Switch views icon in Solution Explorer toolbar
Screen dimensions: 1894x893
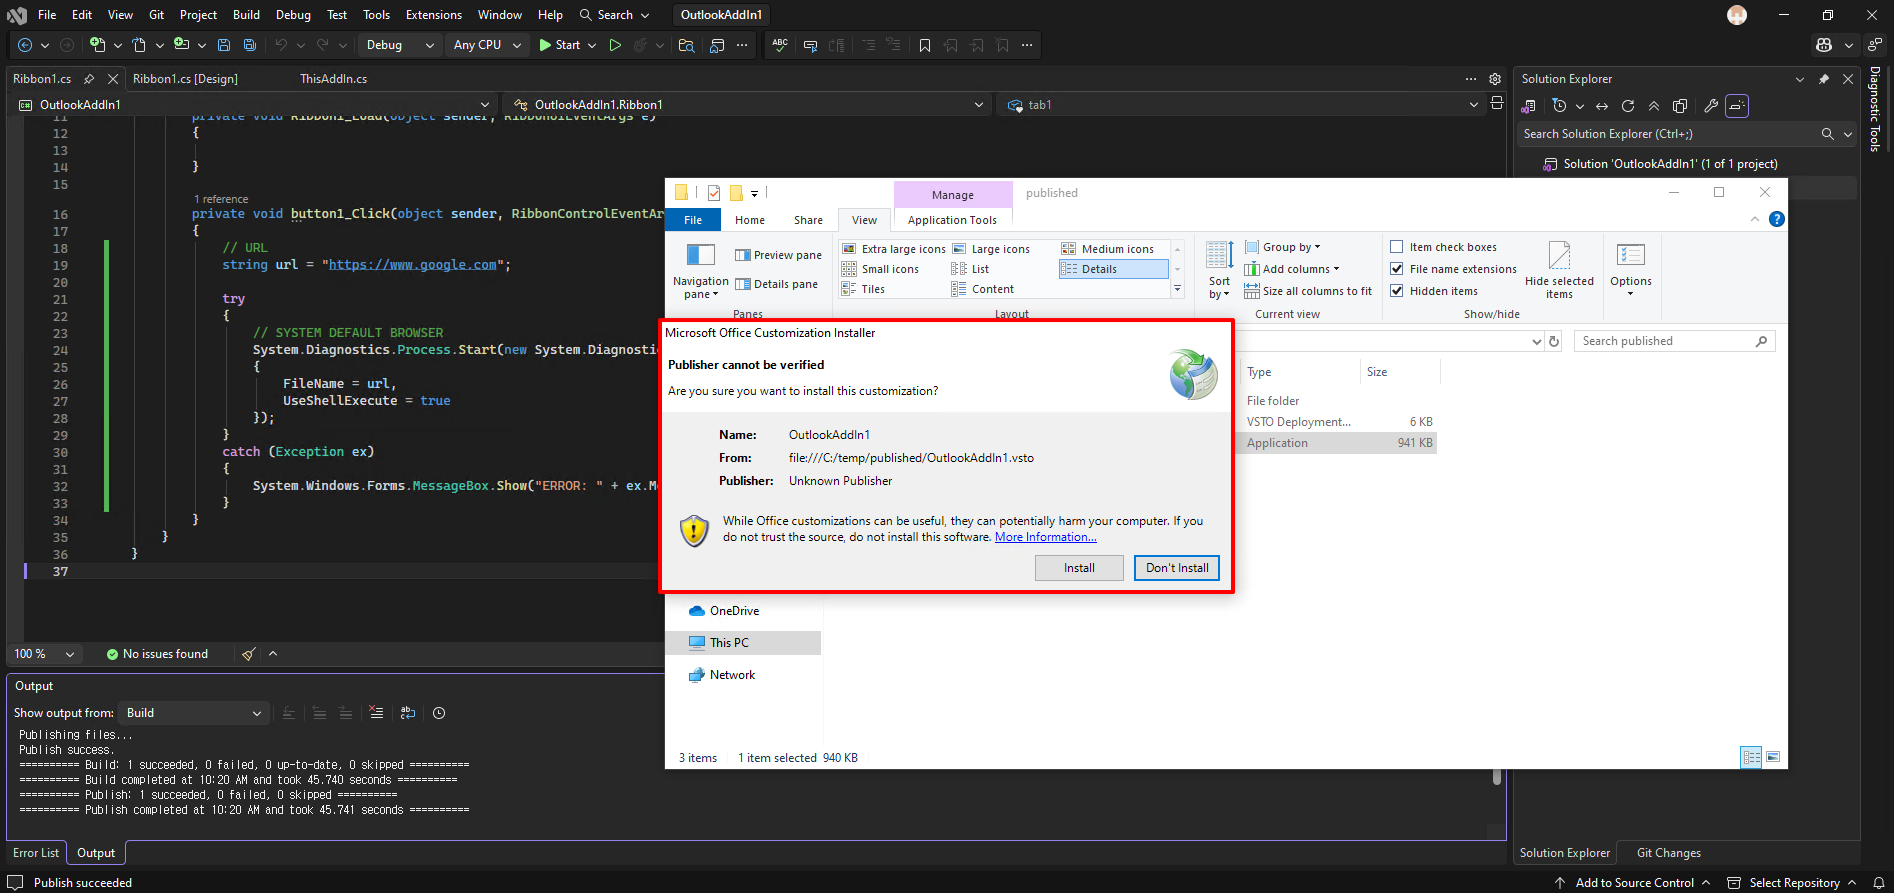[x=1528, y=106]
